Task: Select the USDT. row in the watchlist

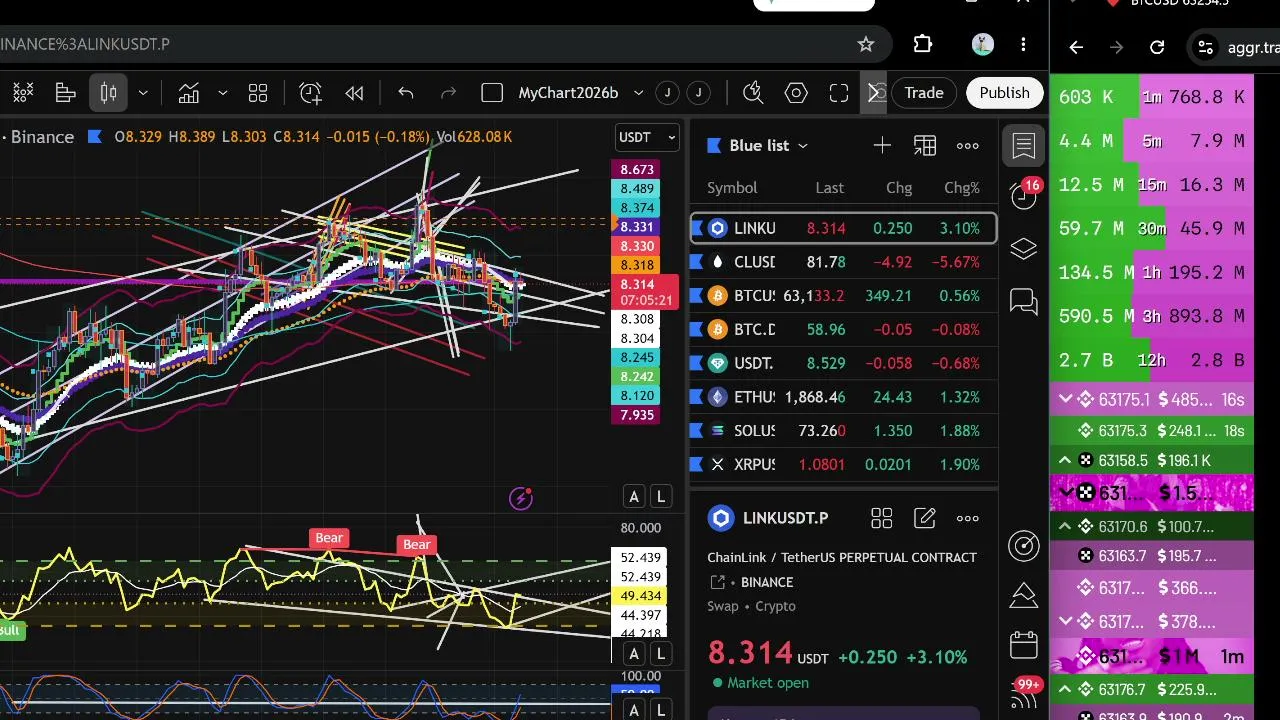Action: pos(844,363)
